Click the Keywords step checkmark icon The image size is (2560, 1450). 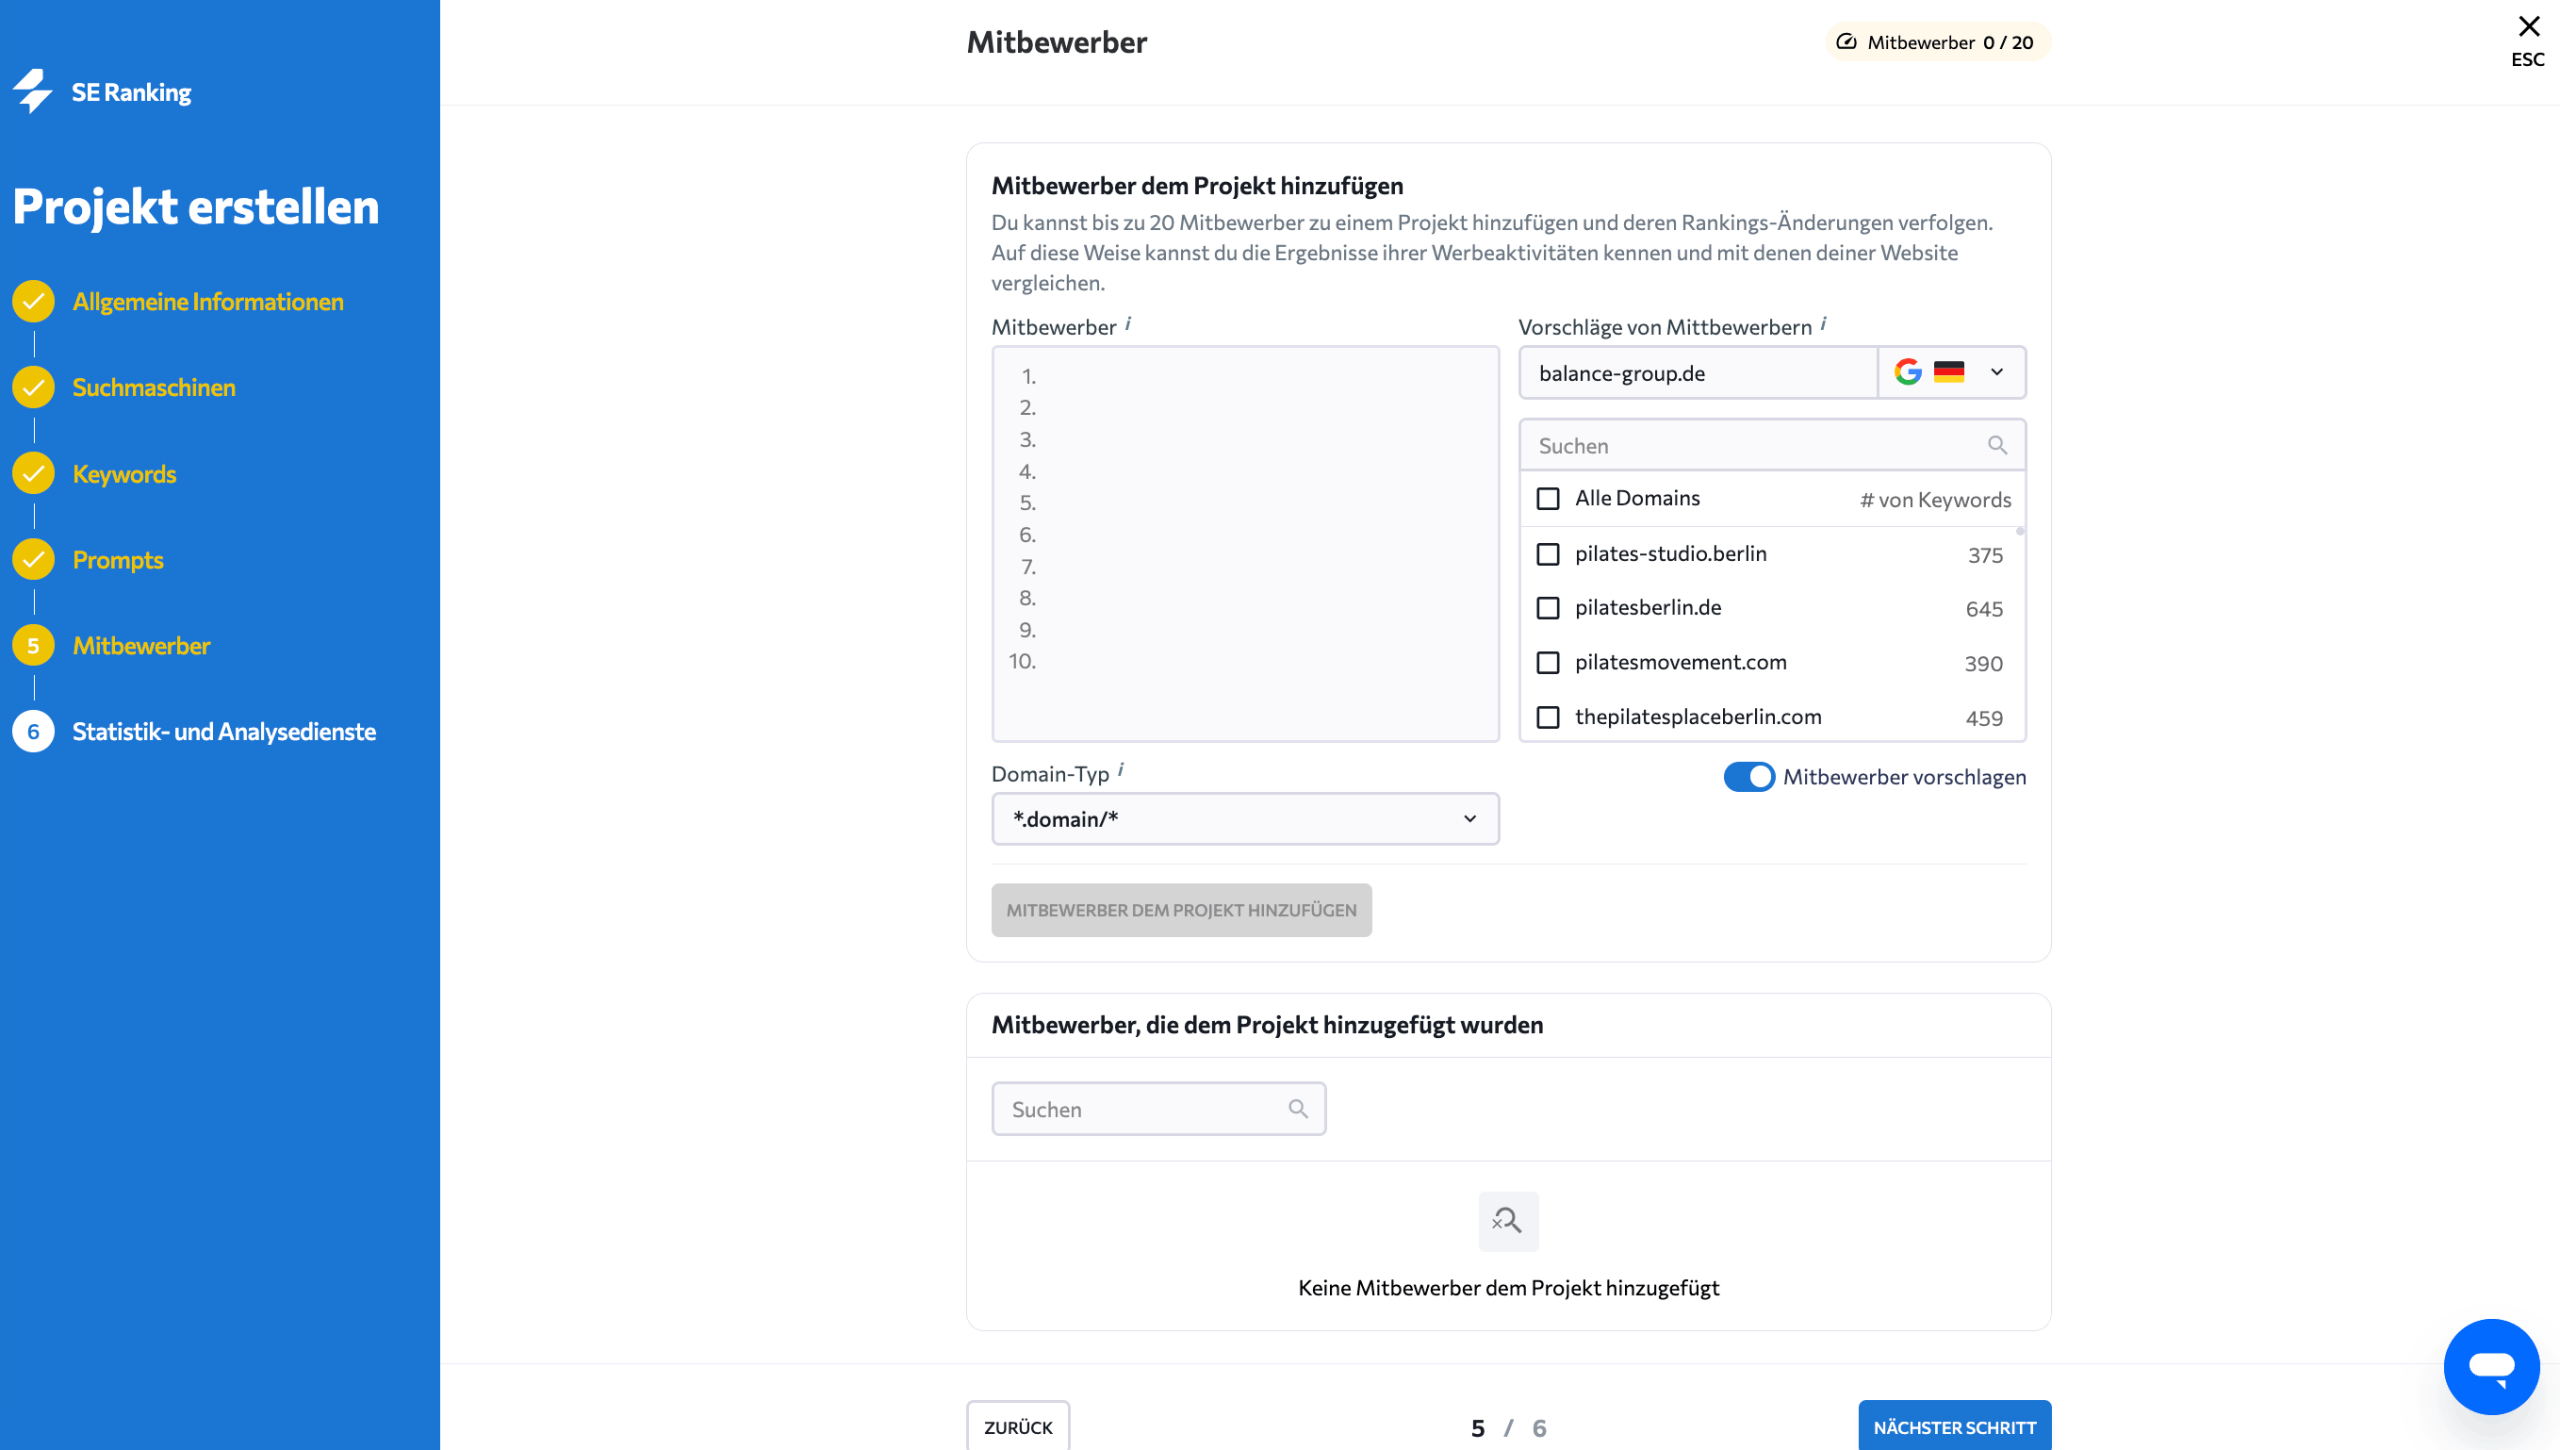[33, 474]
